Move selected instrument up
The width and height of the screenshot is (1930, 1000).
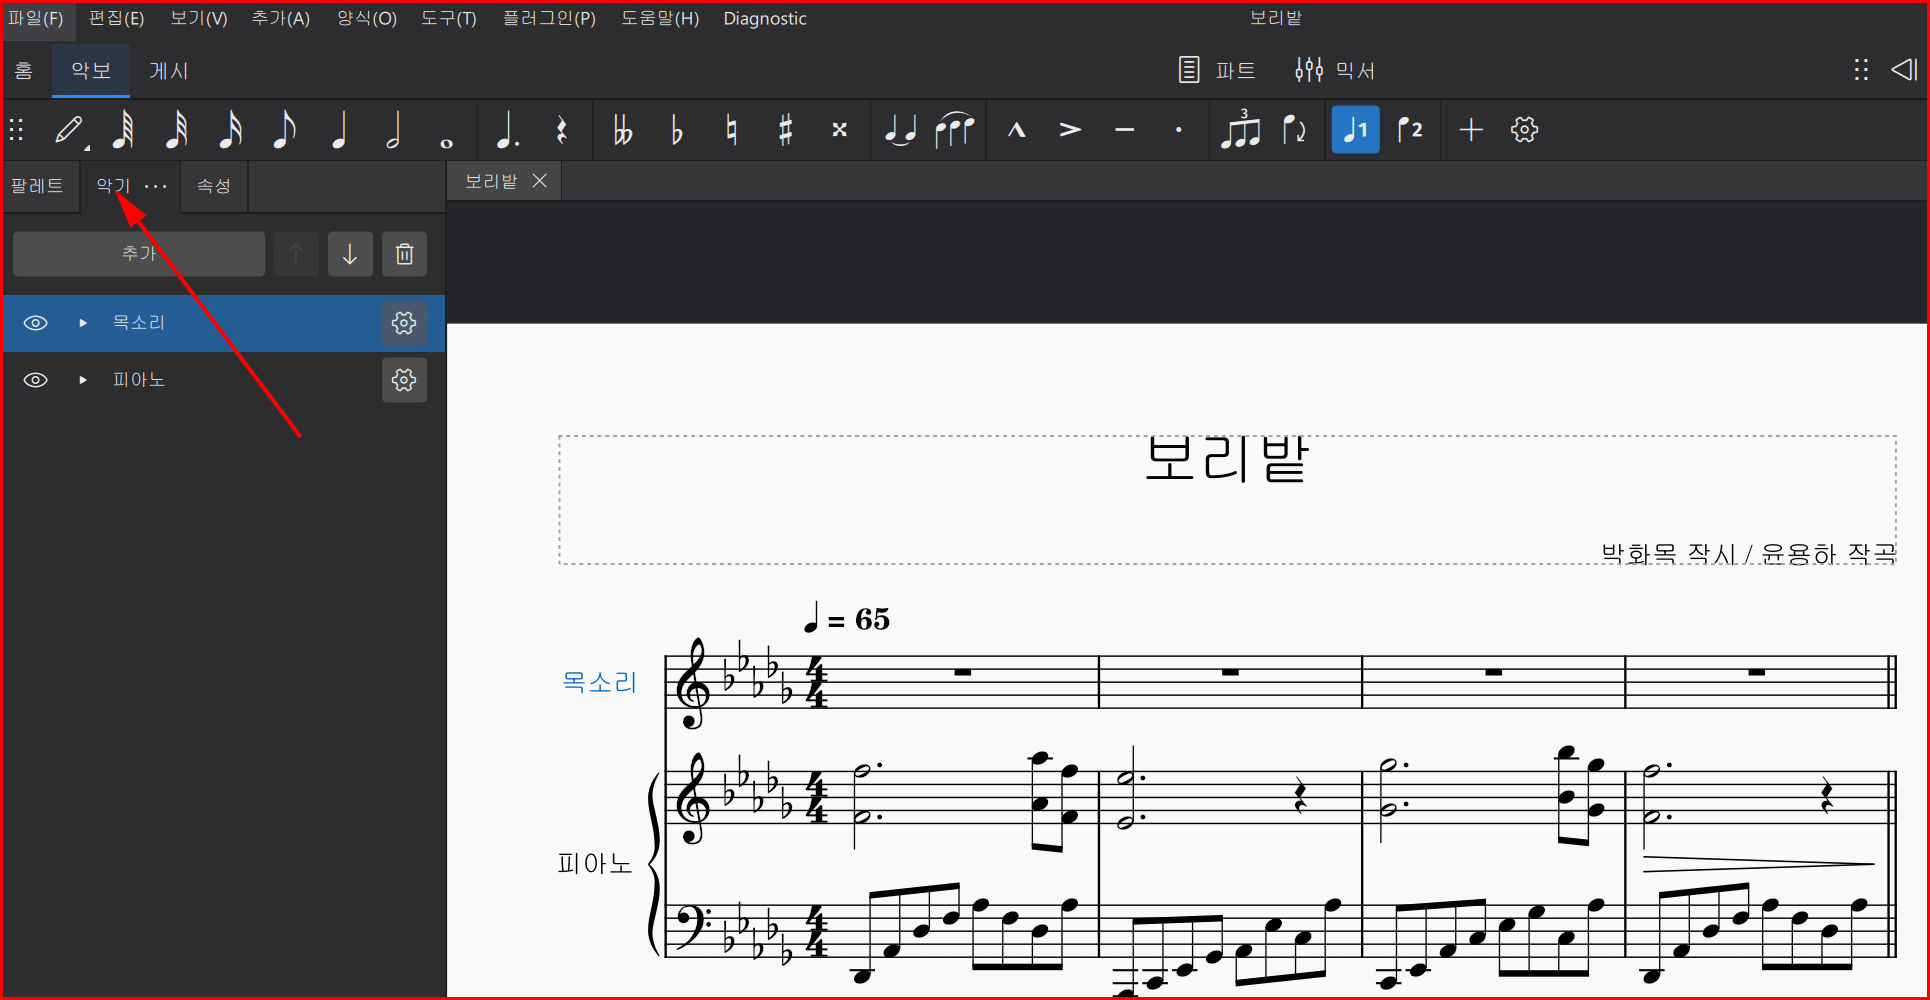click(296, 254)
